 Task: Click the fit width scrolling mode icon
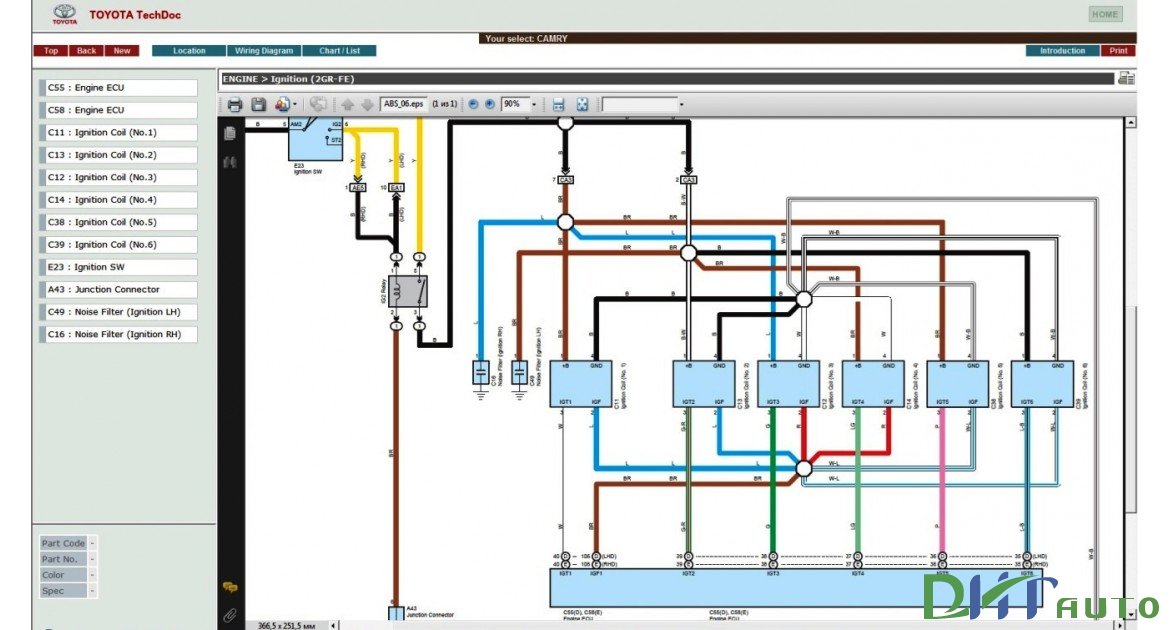click(x=558, y=105)
